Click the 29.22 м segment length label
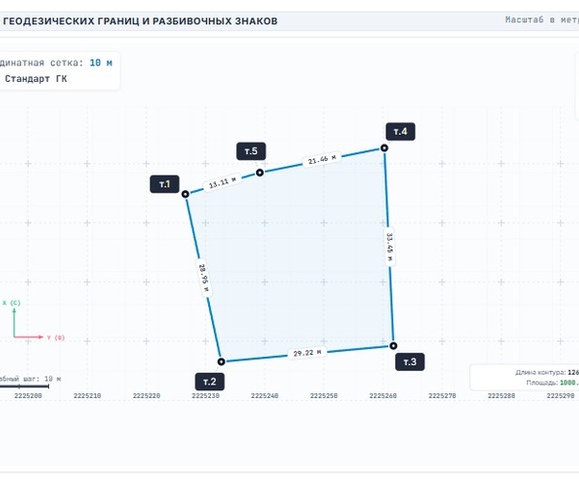Image resolution: width=579 pixels, height=480 pixels. 307,353
